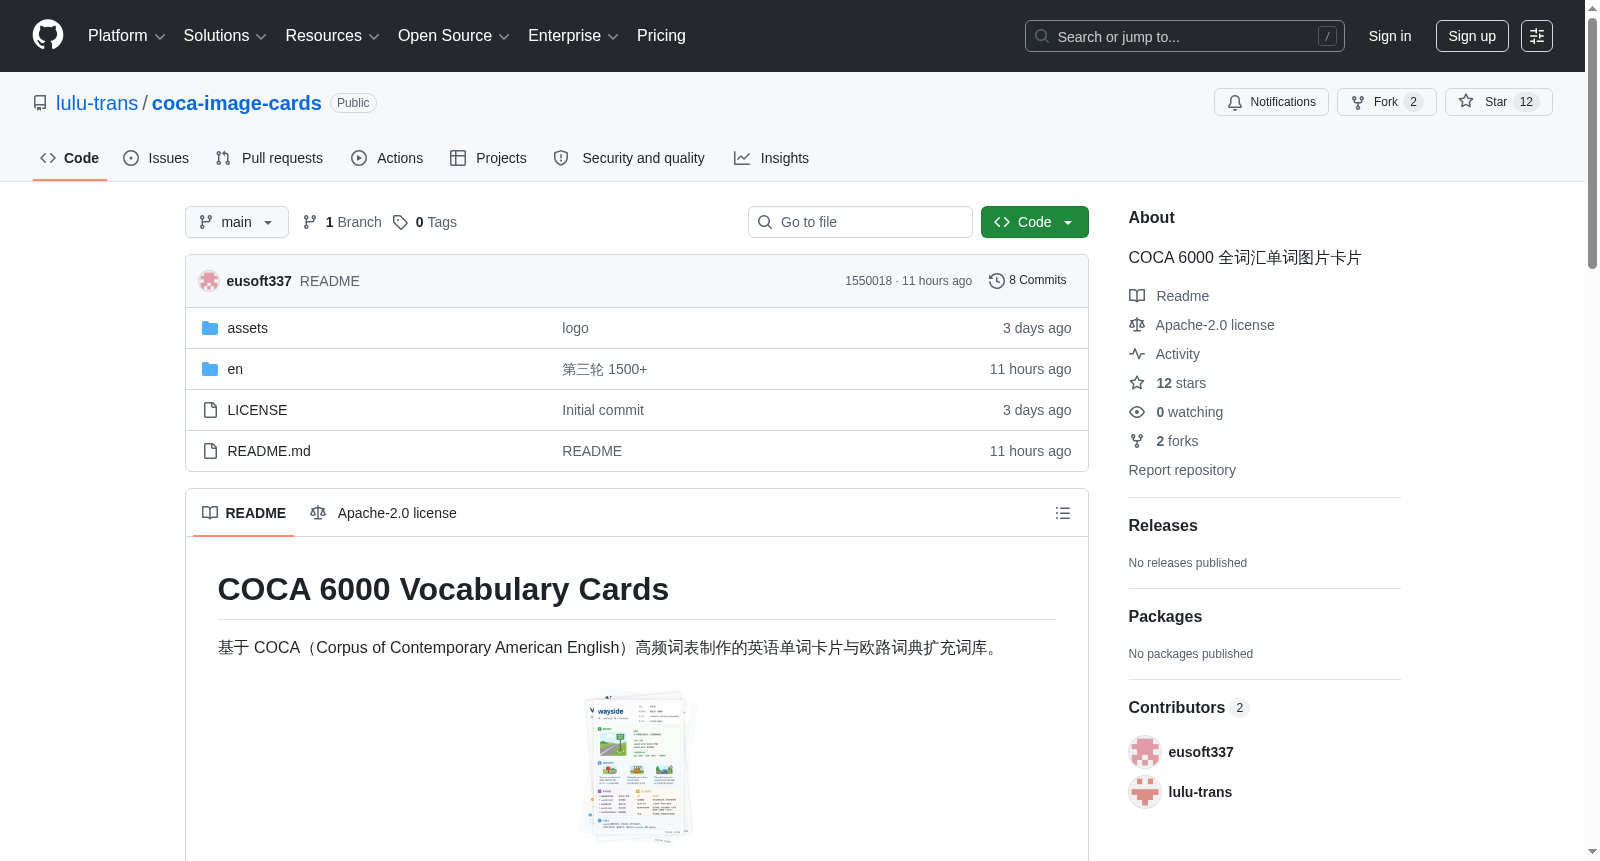Open the LICENSE file name
This screenshot has width=1600, height=861.
pos(257,410)
